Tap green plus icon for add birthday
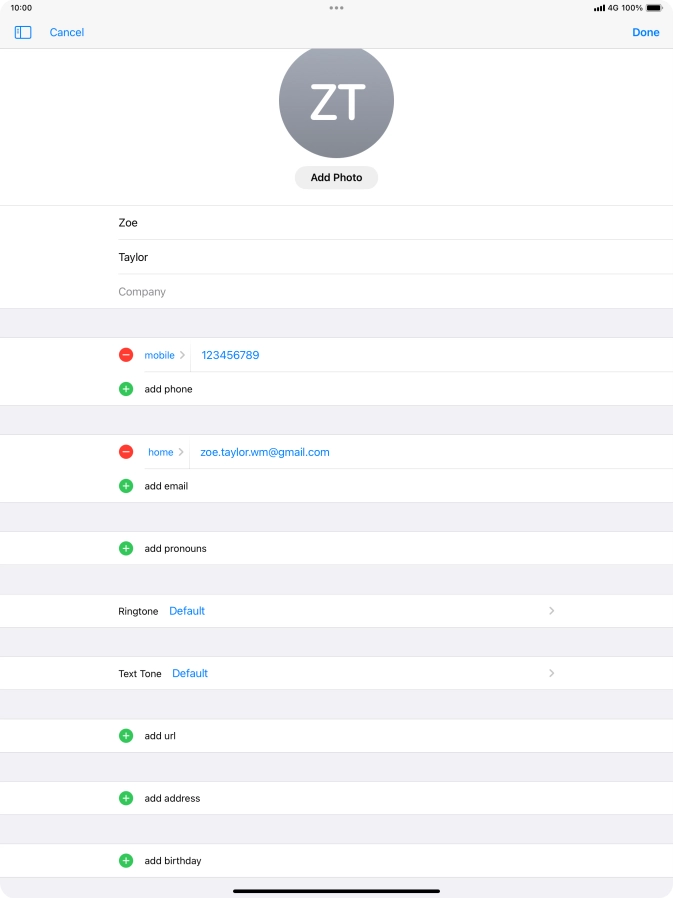This screenshot has width=673, height=898. [126, 861]
